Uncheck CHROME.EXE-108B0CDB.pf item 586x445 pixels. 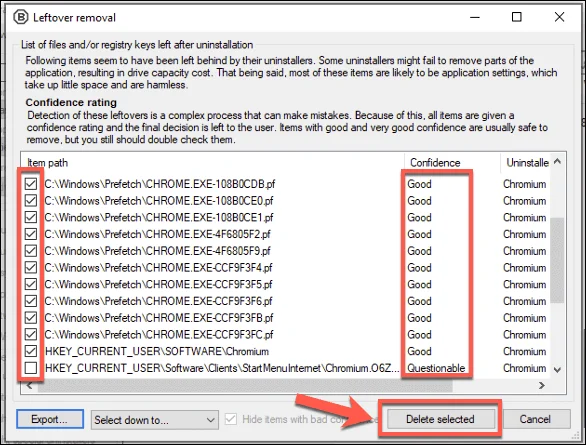(x=31, y=183)
